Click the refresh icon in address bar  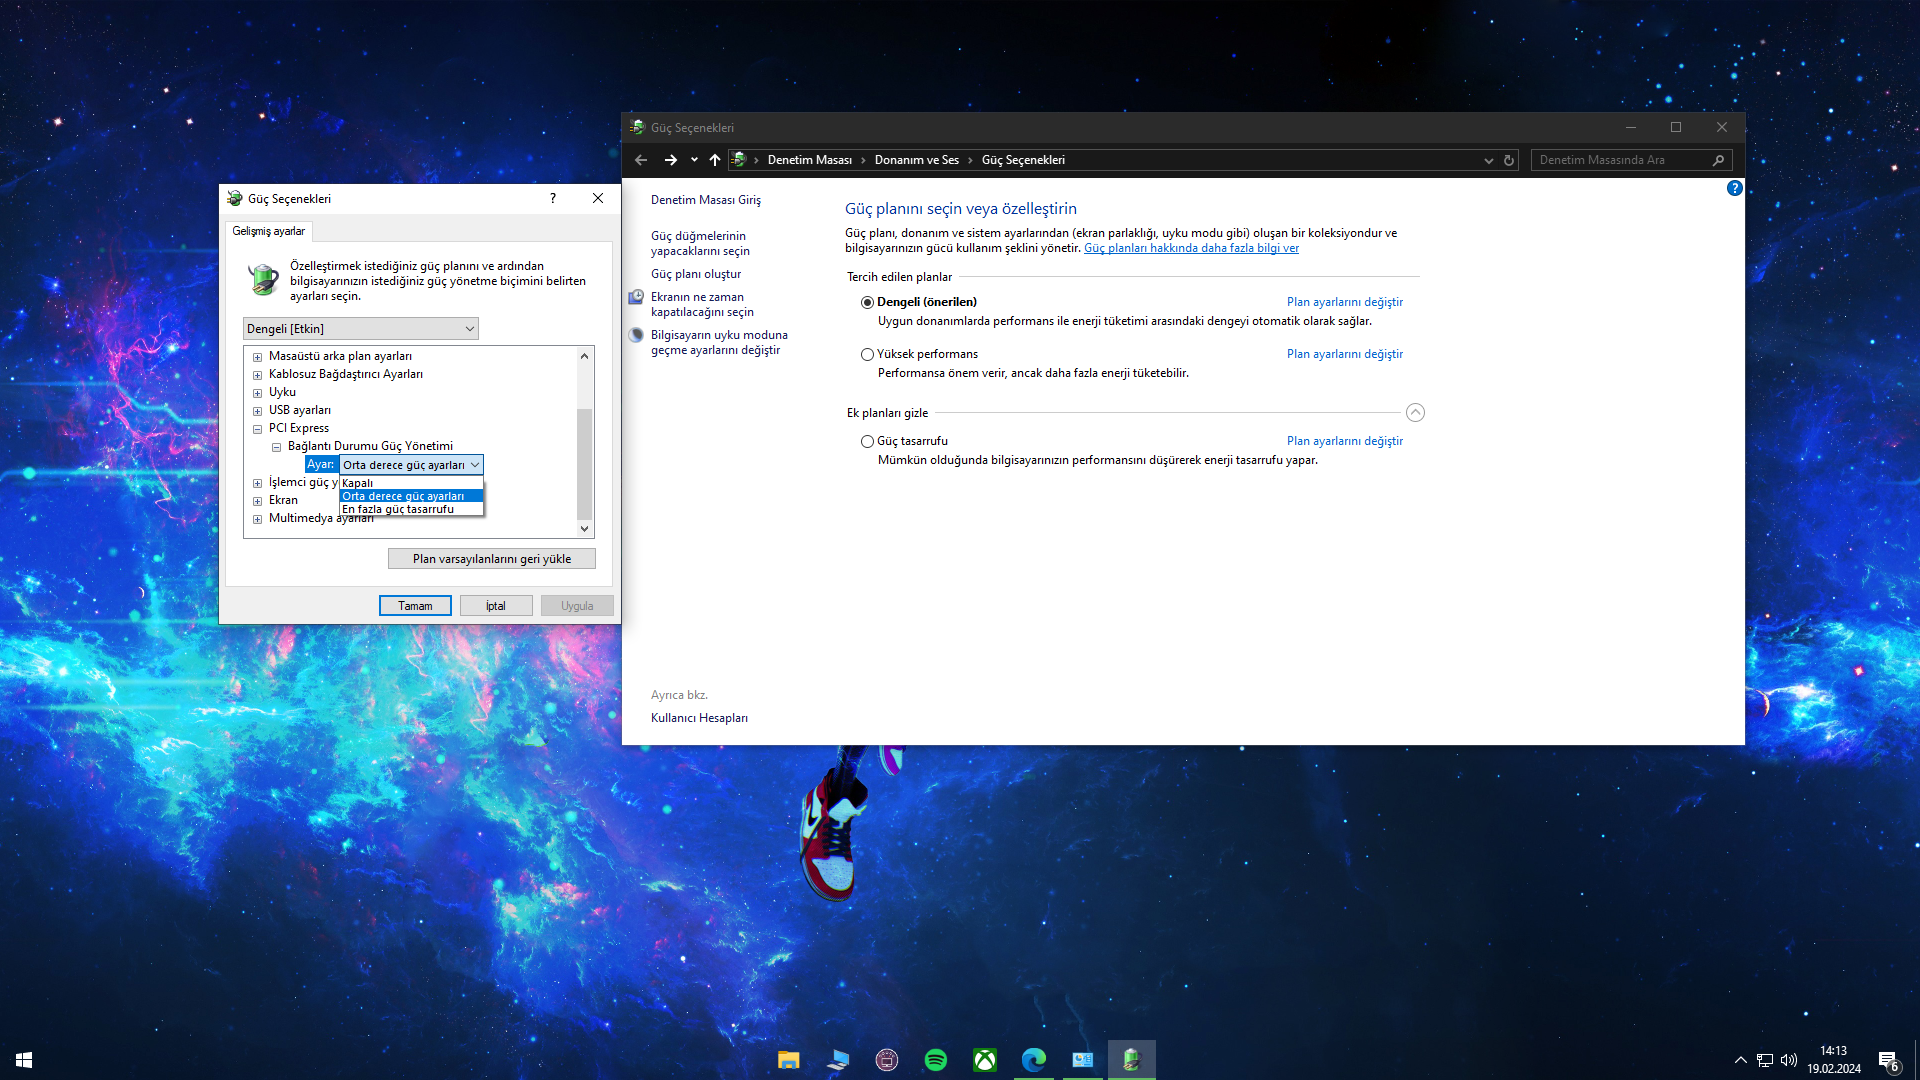coord(1509,160)
